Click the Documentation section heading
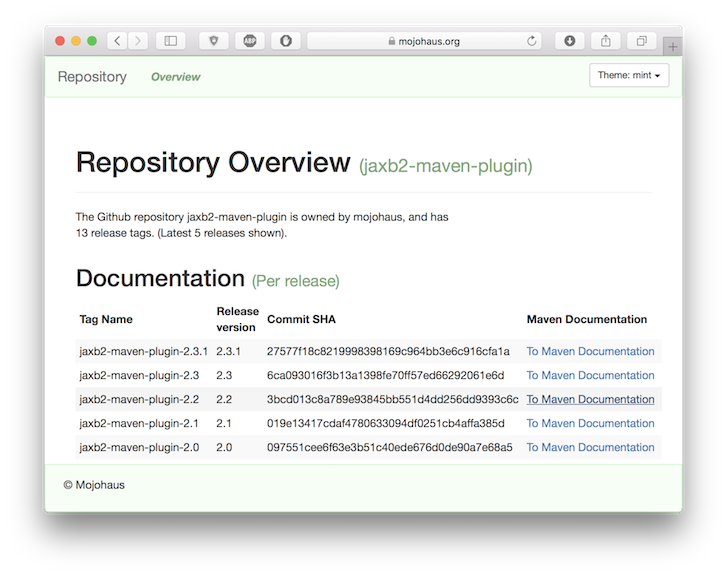The height and width of the screenshot is (576, 727). pos(160,279)
